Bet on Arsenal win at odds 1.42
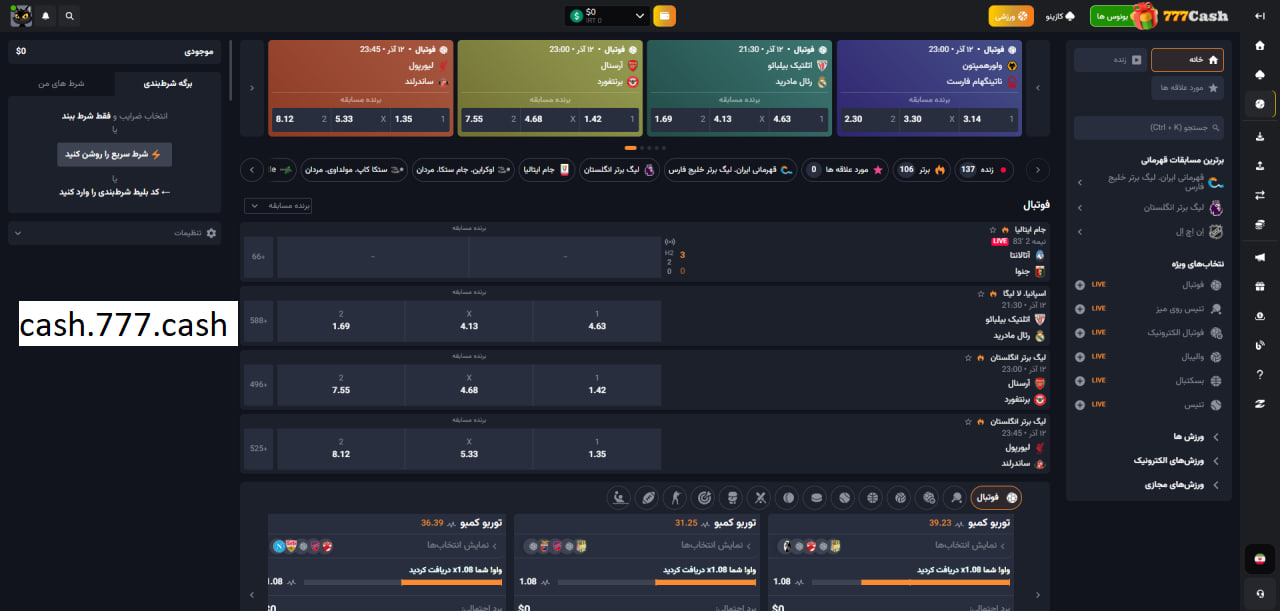The image size is (1280, 611). pos(597,384)
